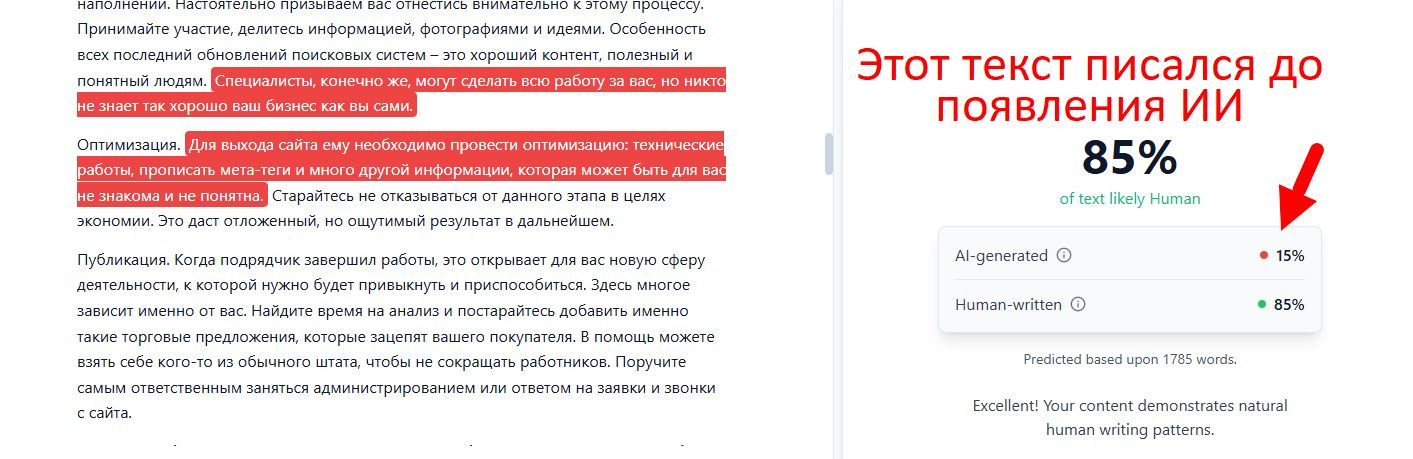Click the info icon next to Human-written
Viewport: 1413px width, 459px height.
pos(1078,304)
